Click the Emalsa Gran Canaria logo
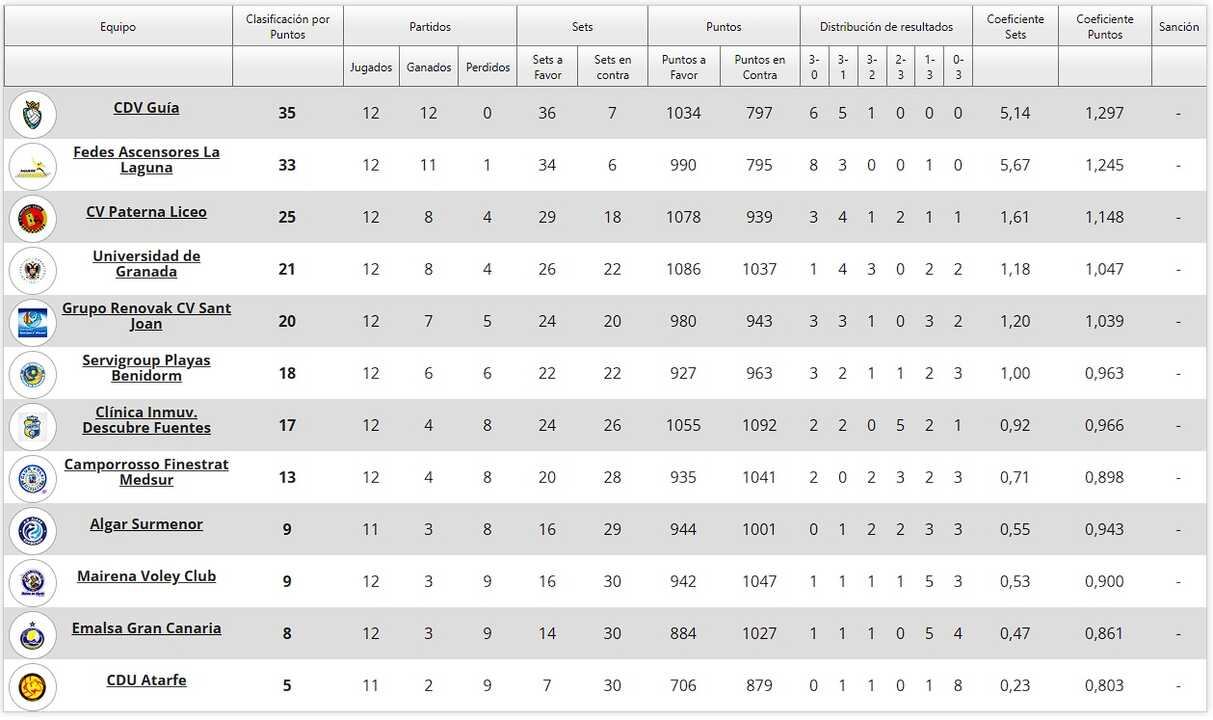The image size is (1213, 720). click(x=32, y=634)
